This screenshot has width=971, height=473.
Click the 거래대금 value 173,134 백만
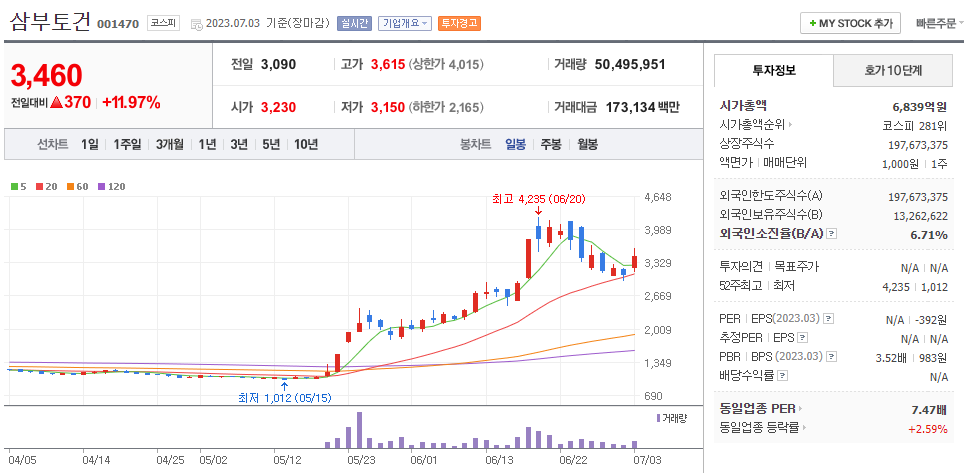tap(642, 107)
